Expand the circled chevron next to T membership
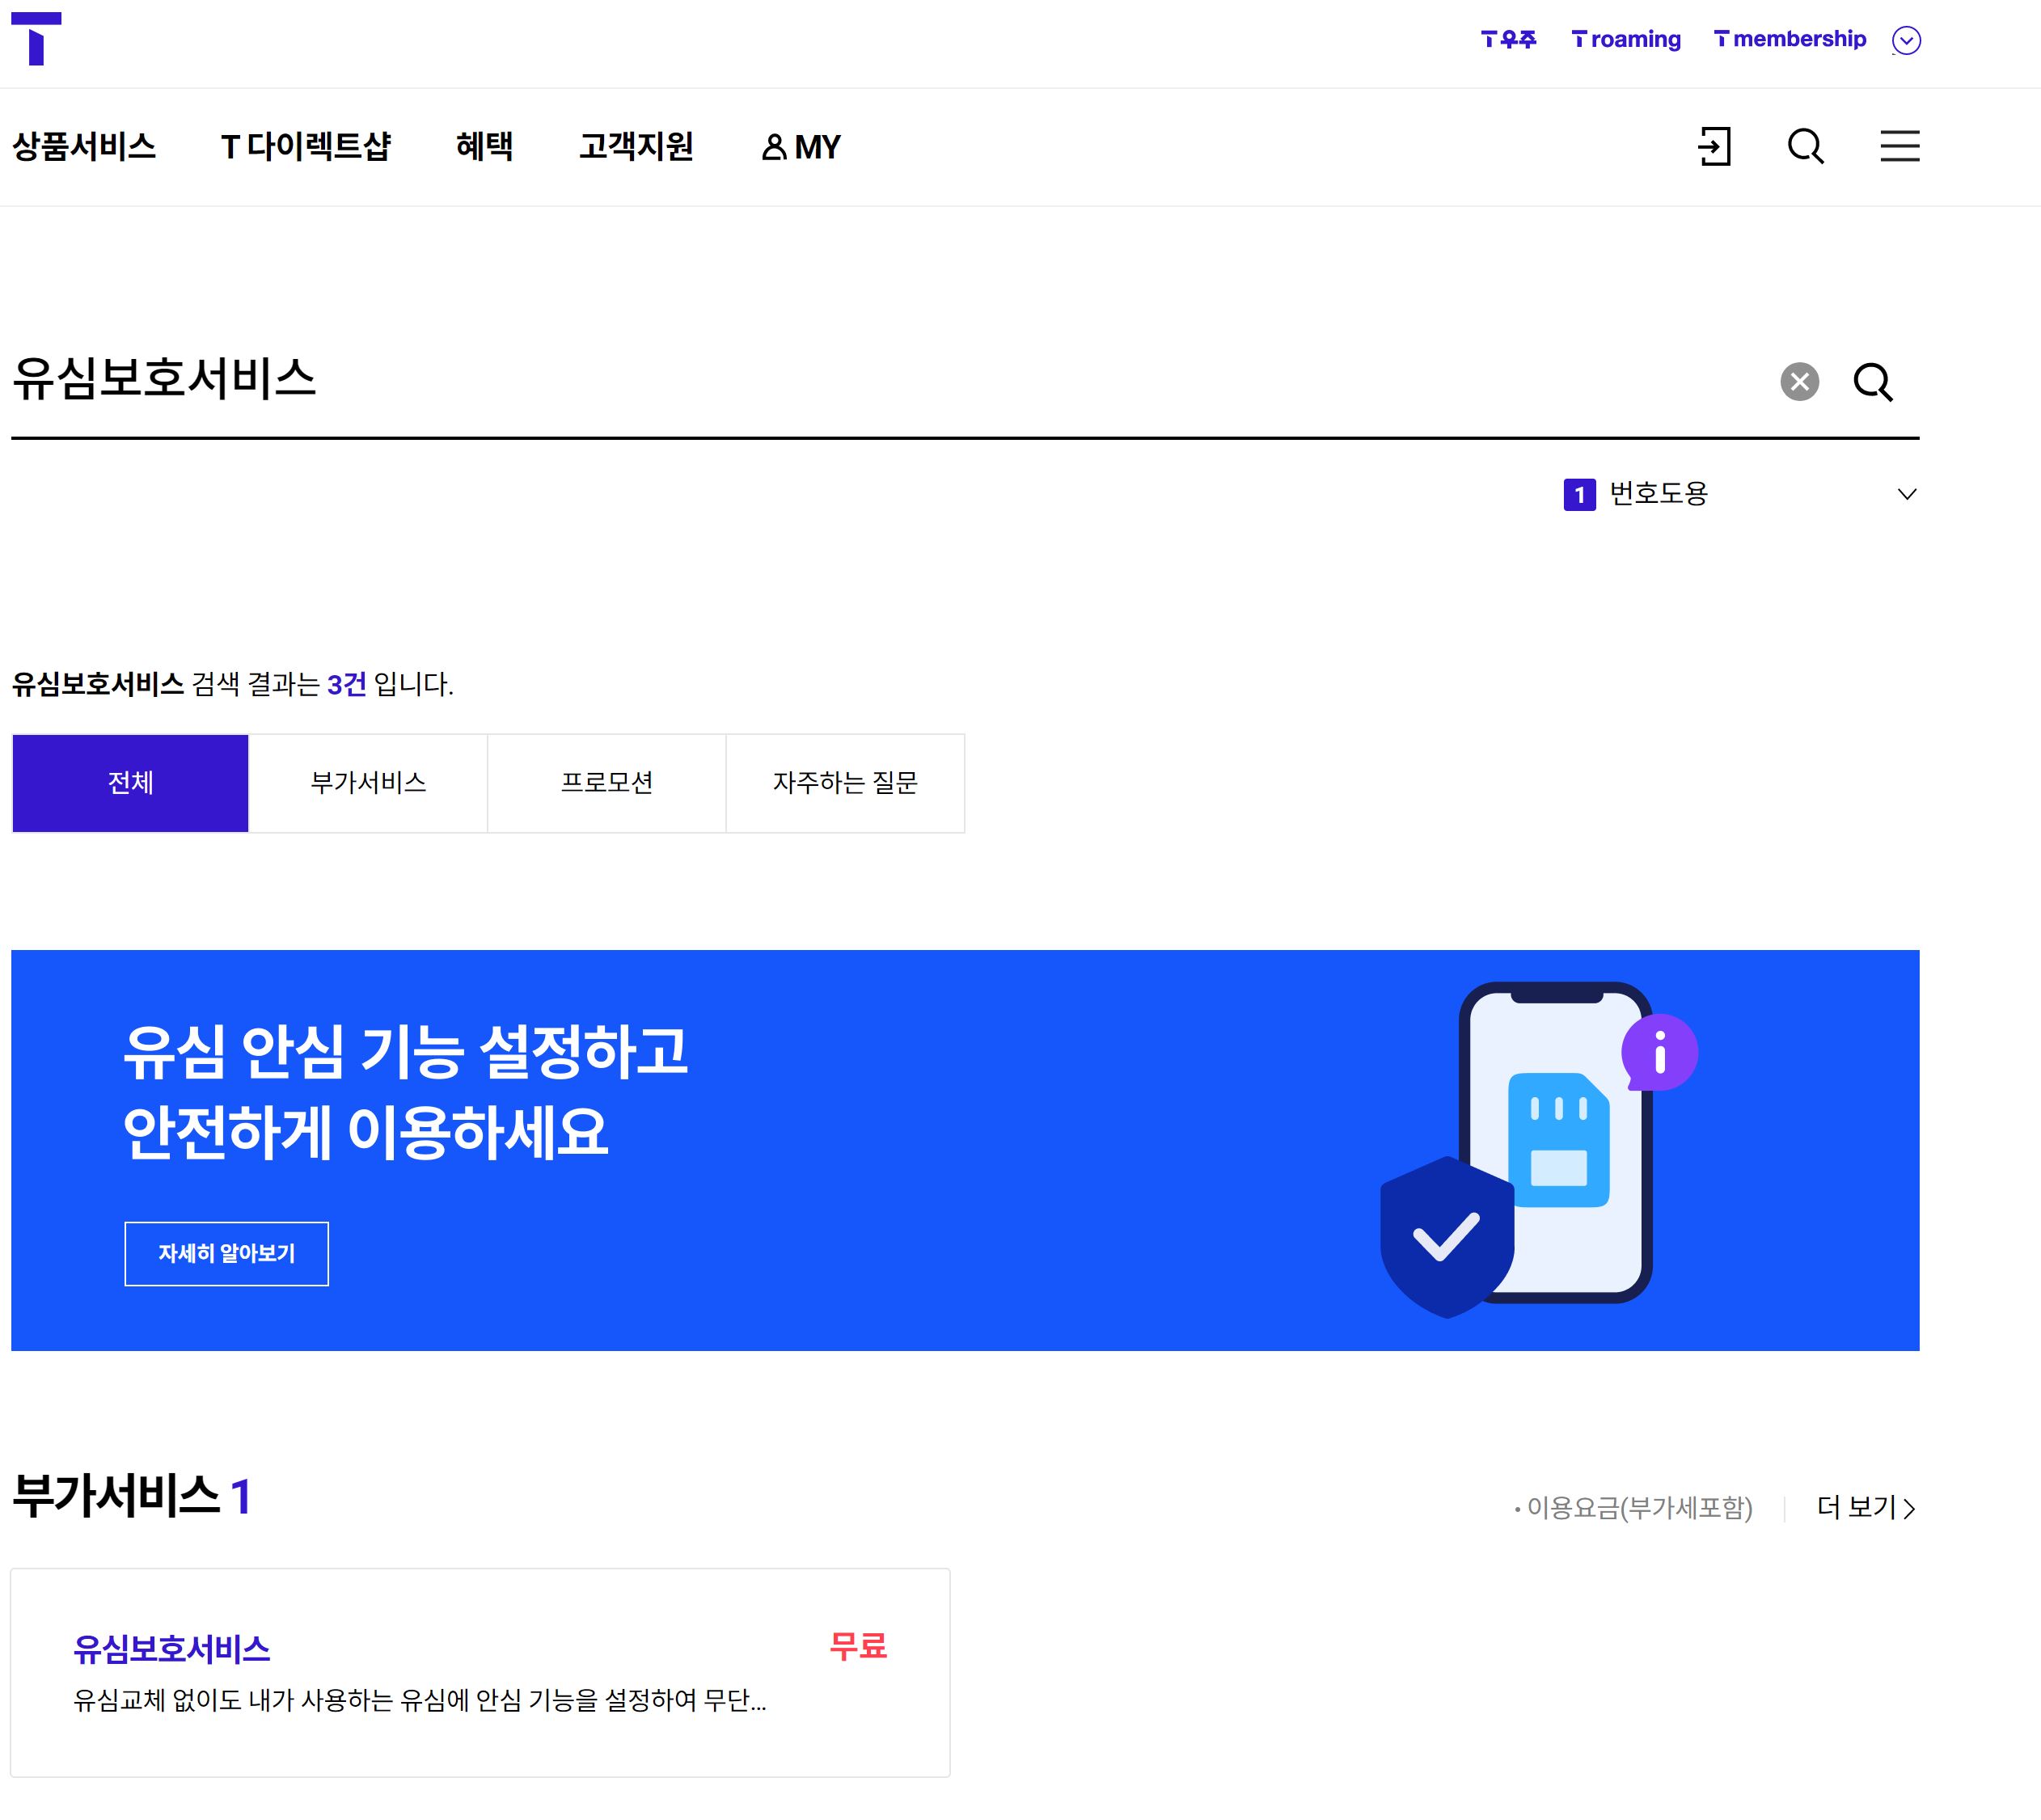Screen dimensions: 2041x1820 (x=1906, y=40)
